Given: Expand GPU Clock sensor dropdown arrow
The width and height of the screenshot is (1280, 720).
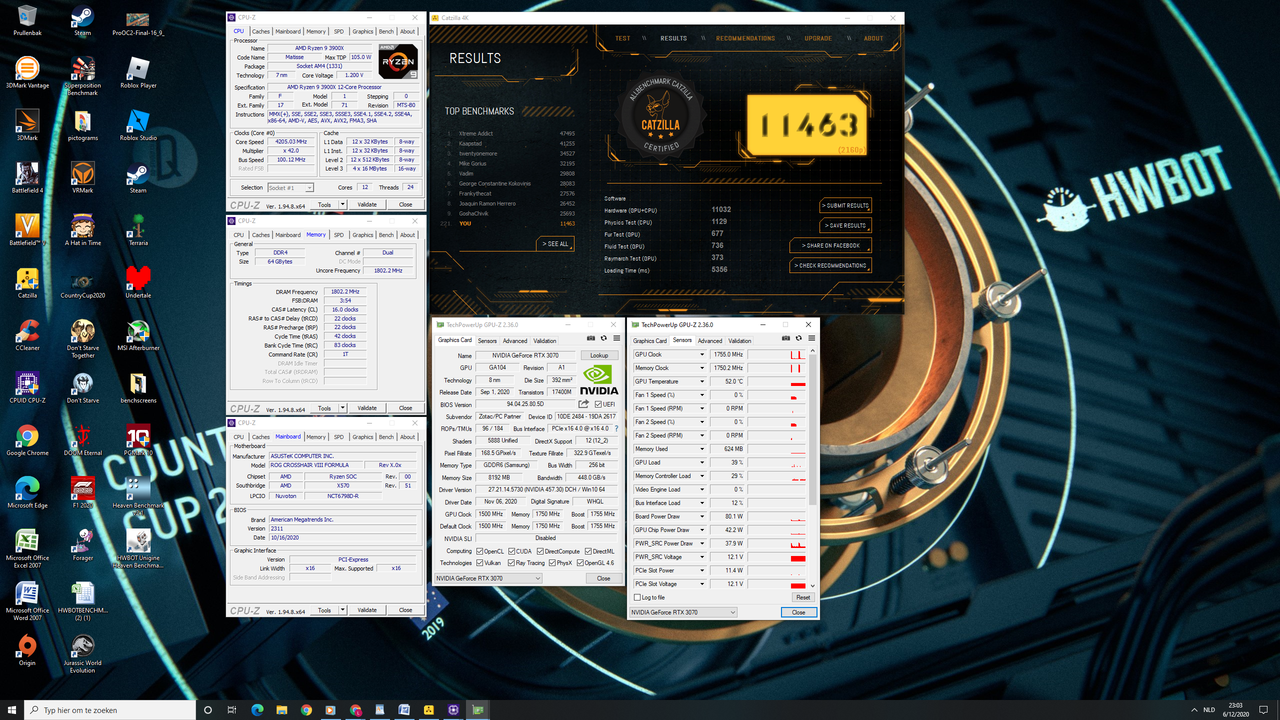Looking at the screenshot, I should [701, 354].
